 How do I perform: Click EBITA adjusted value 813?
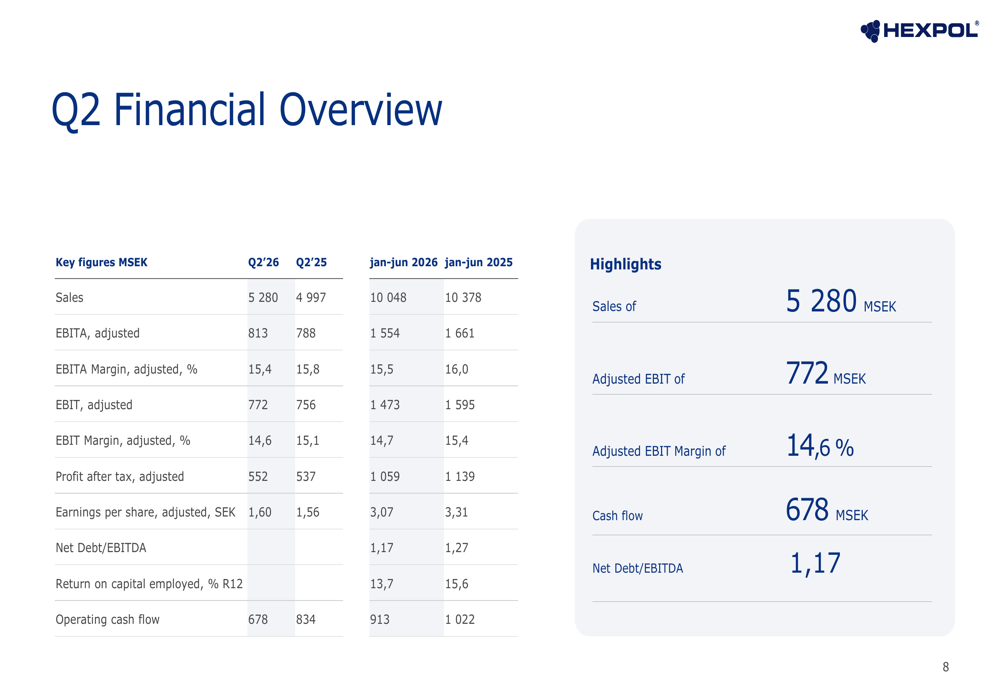258,333
